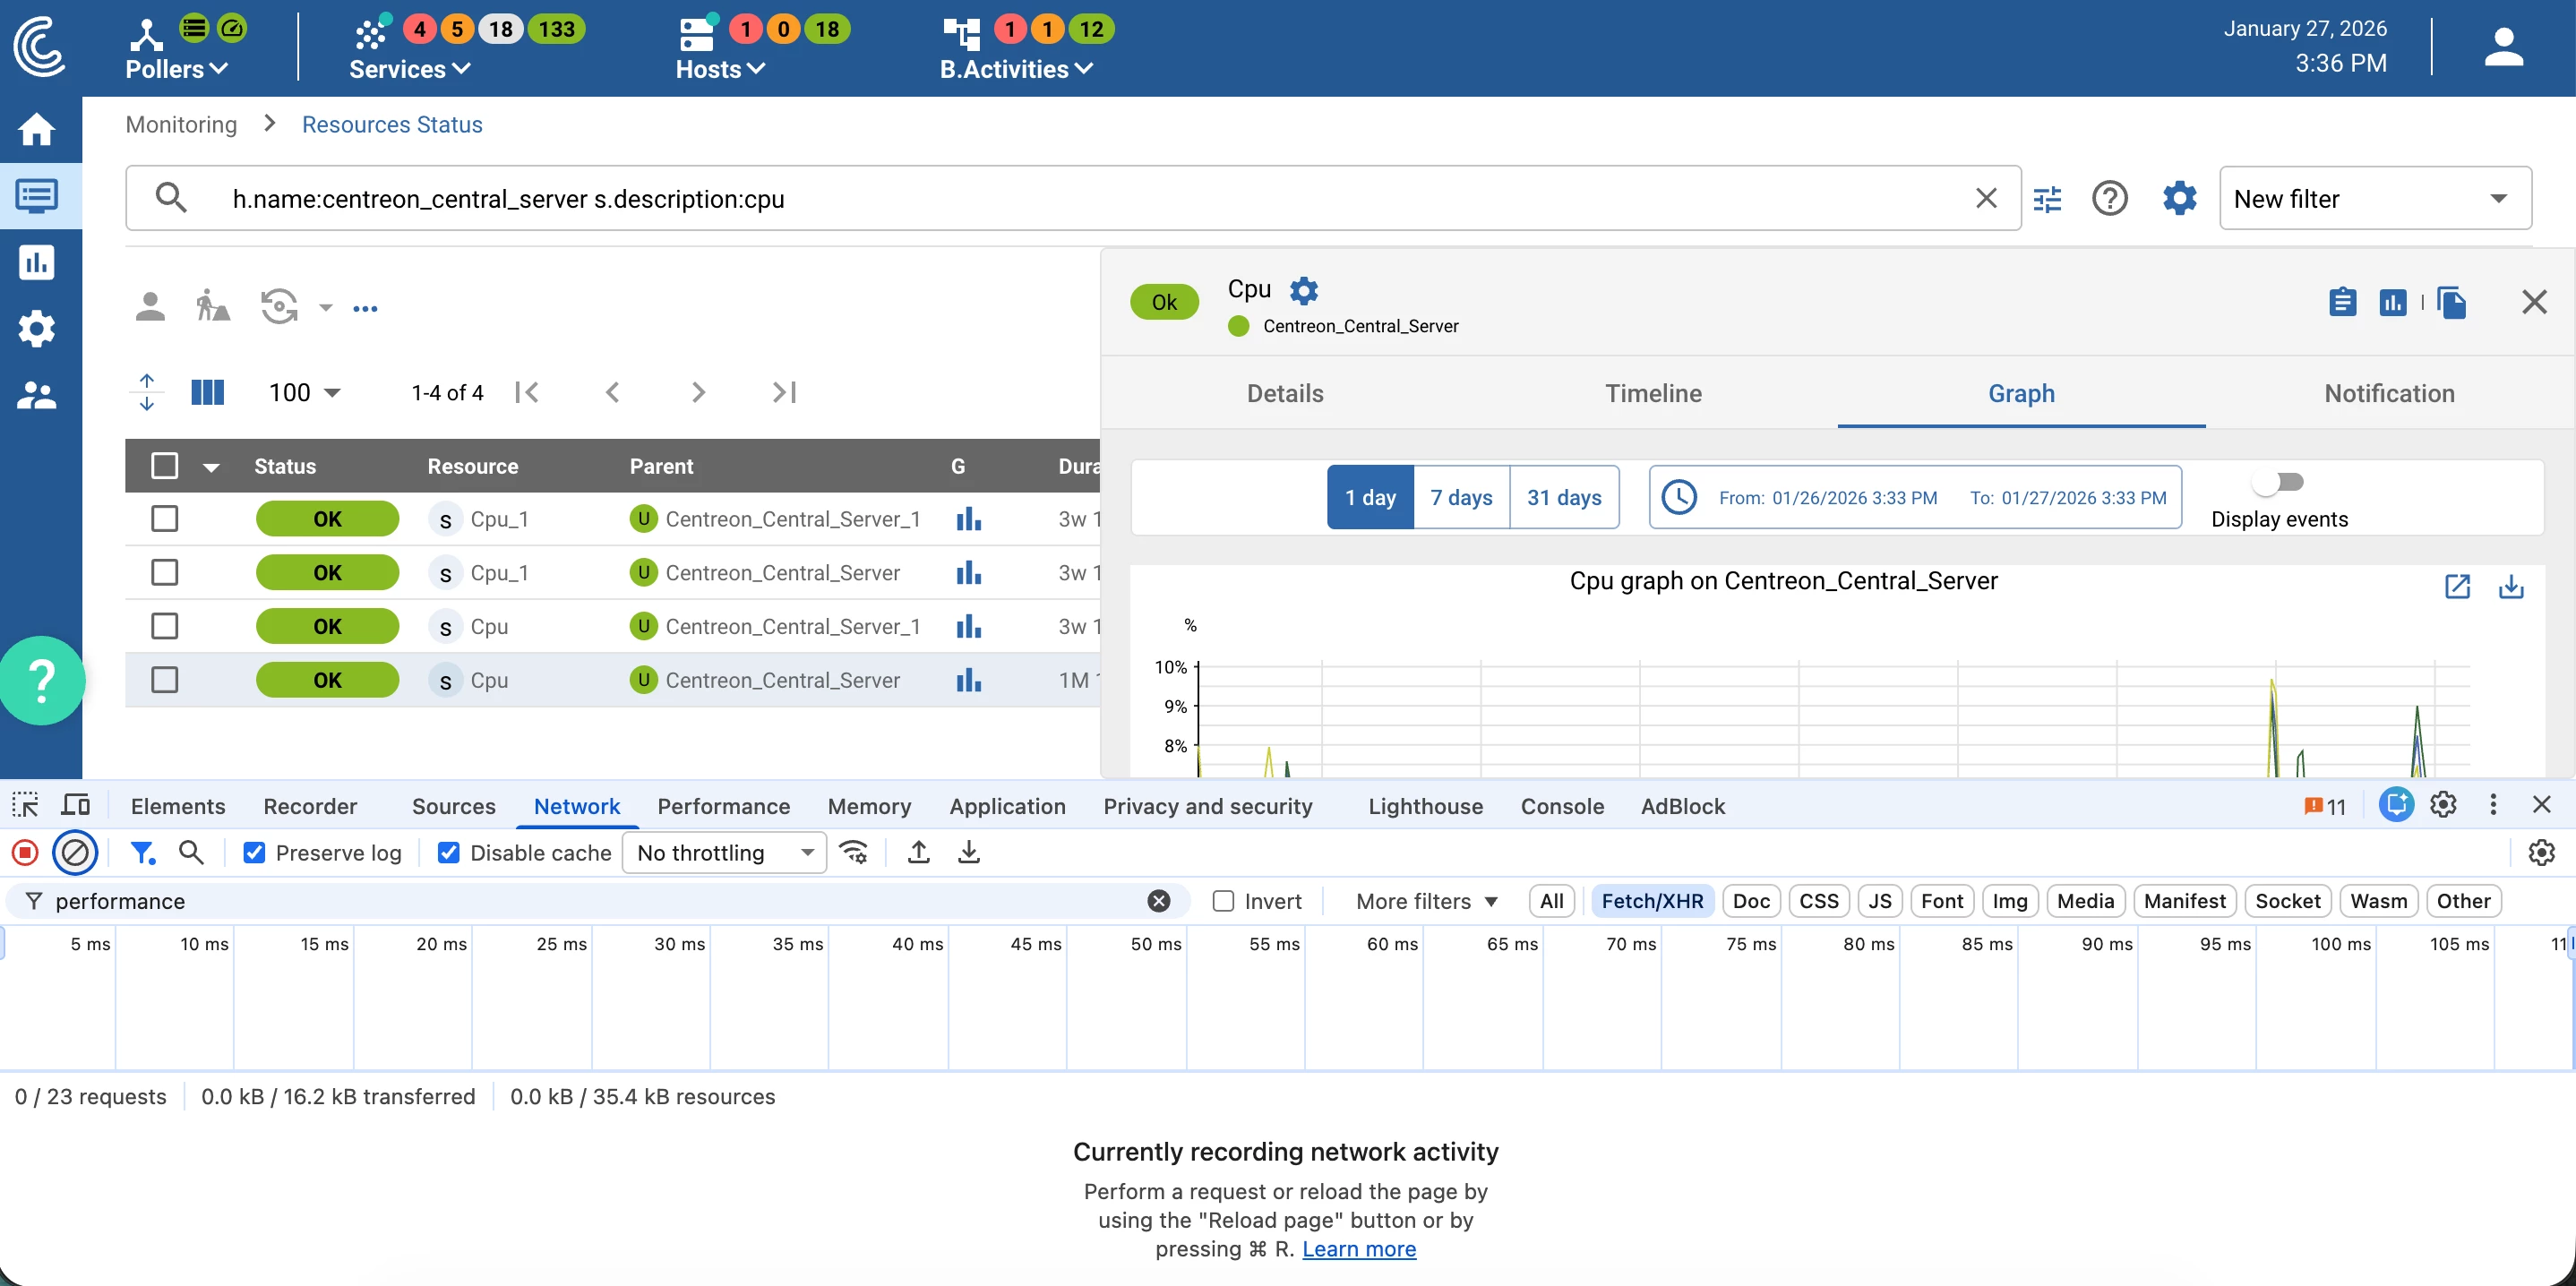
Task: Click the acknowledge person icon
Action: (150, 306)
